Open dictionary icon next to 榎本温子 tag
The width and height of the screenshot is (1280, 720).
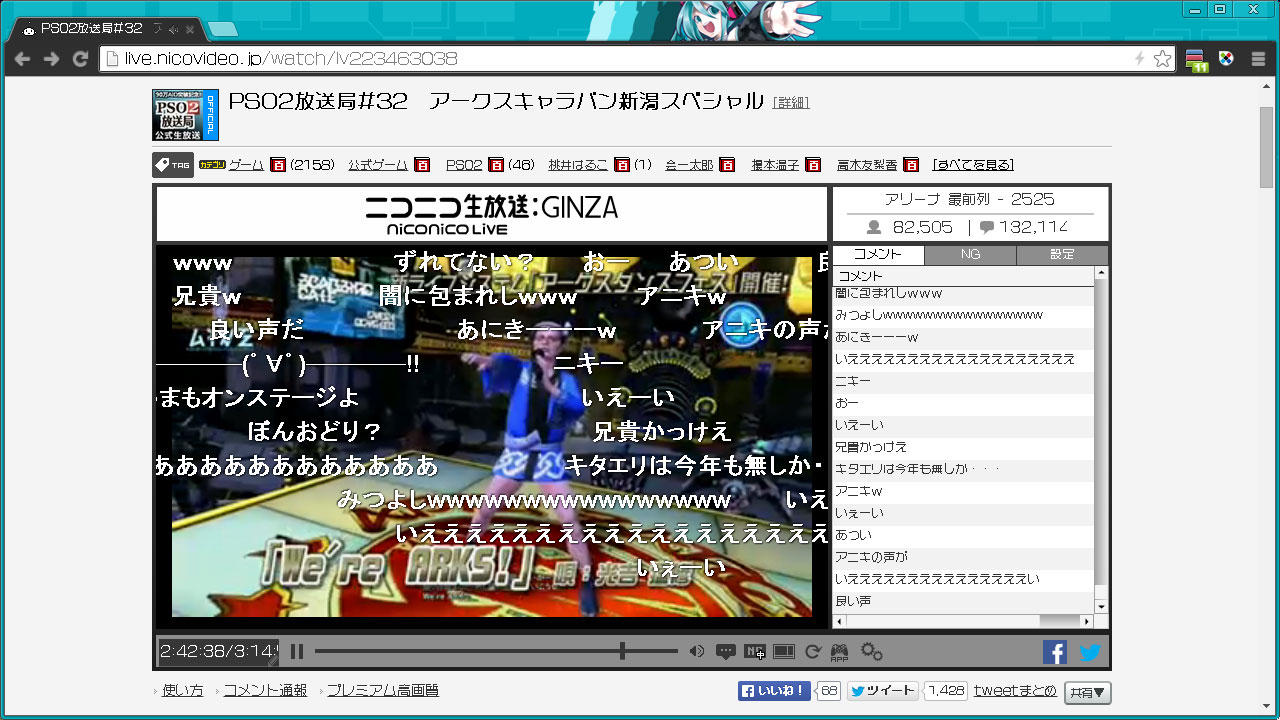813,165
